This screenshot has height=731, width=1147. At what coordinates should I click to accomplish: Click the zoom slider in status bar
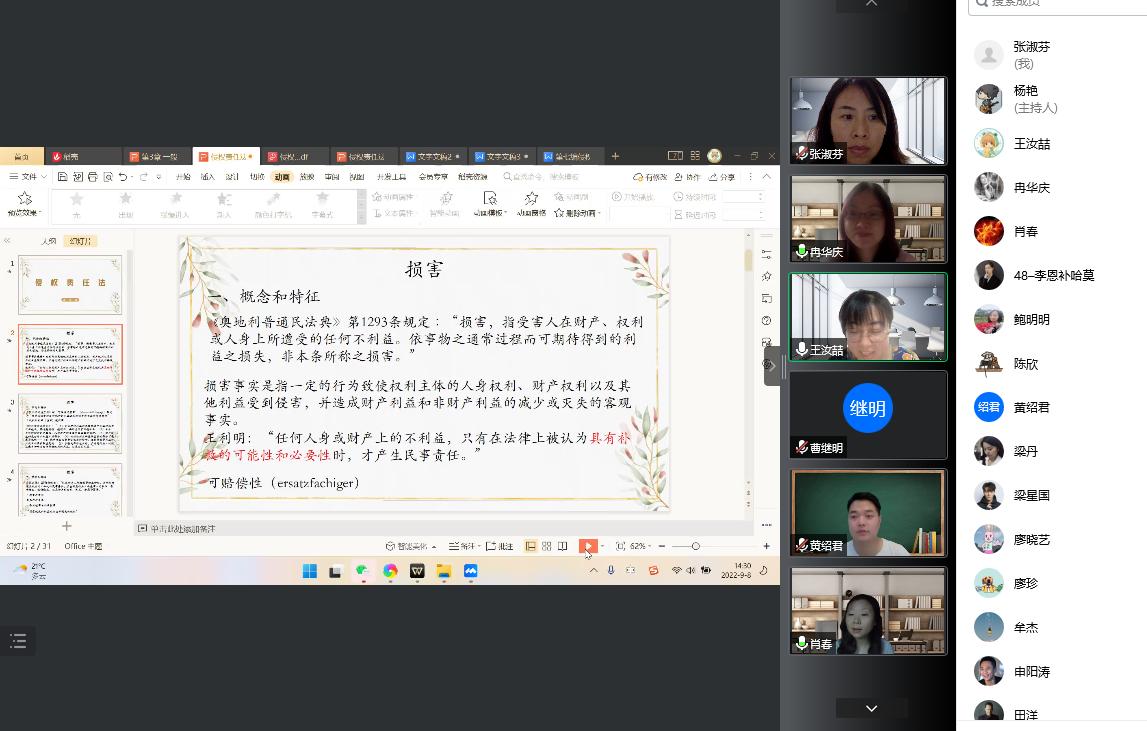coord(696,546)
